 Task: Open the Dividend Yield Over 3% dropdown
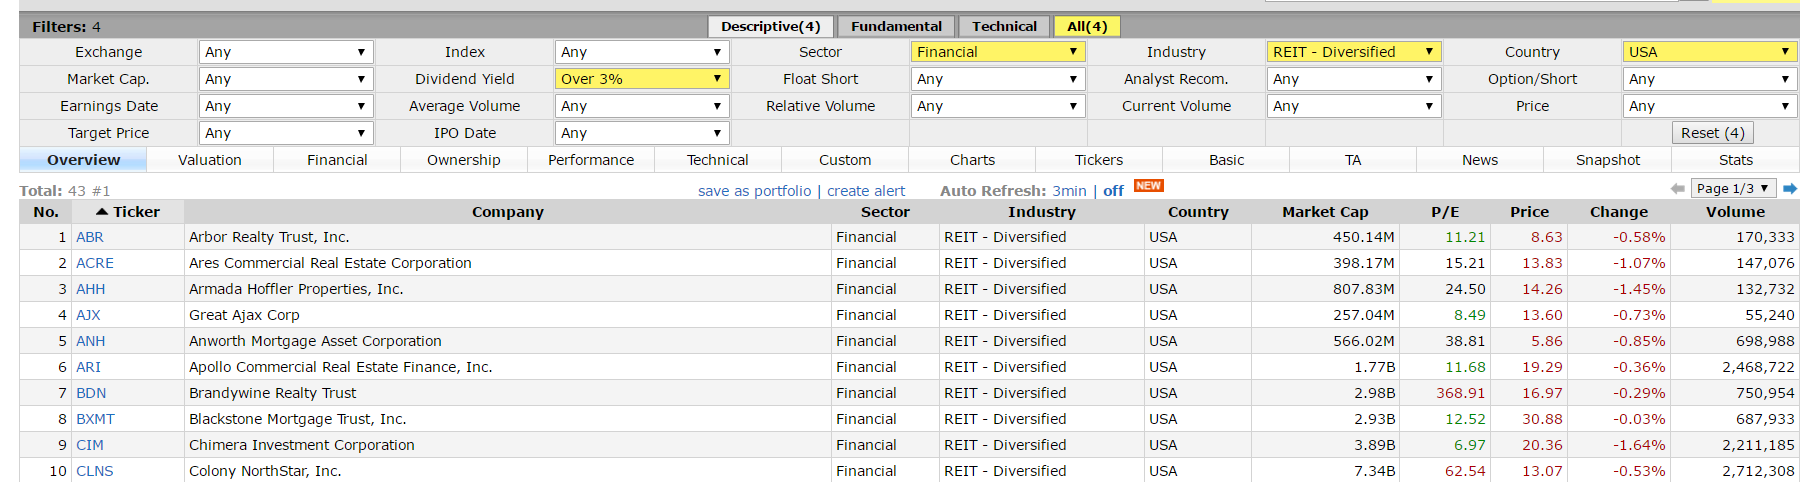(642, 79)
